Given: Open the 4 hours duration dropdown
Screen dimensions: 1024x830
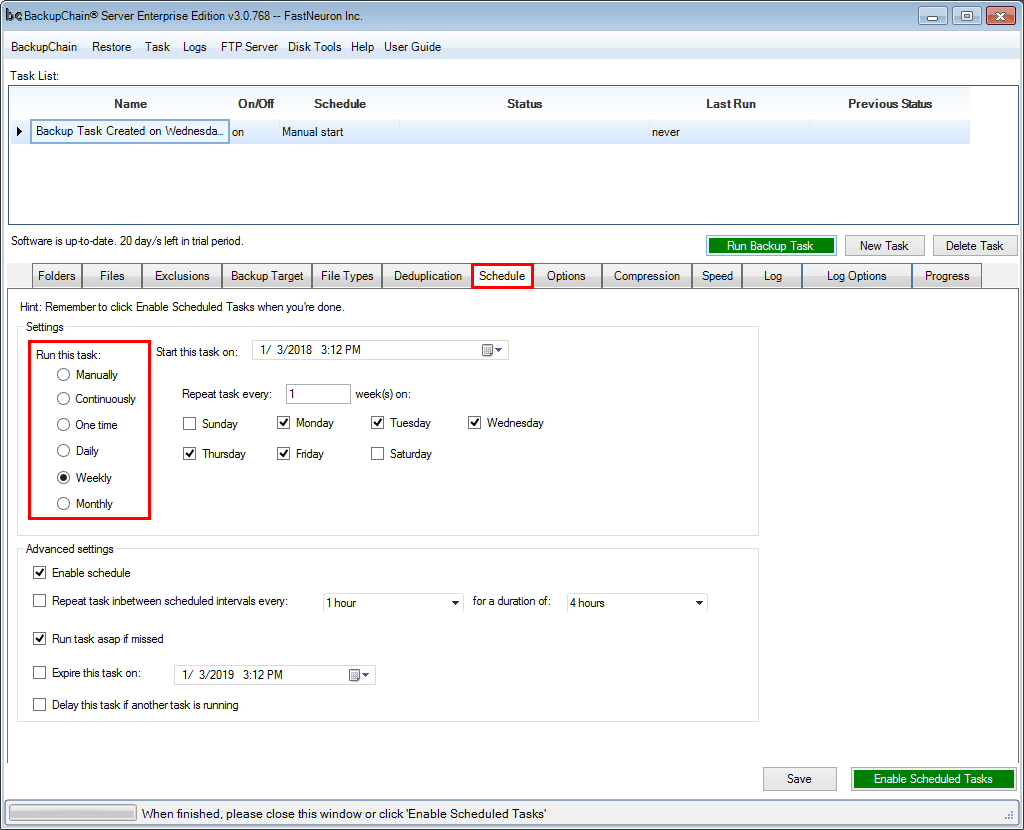Looking at the screenshot, I should click(637, 603).
